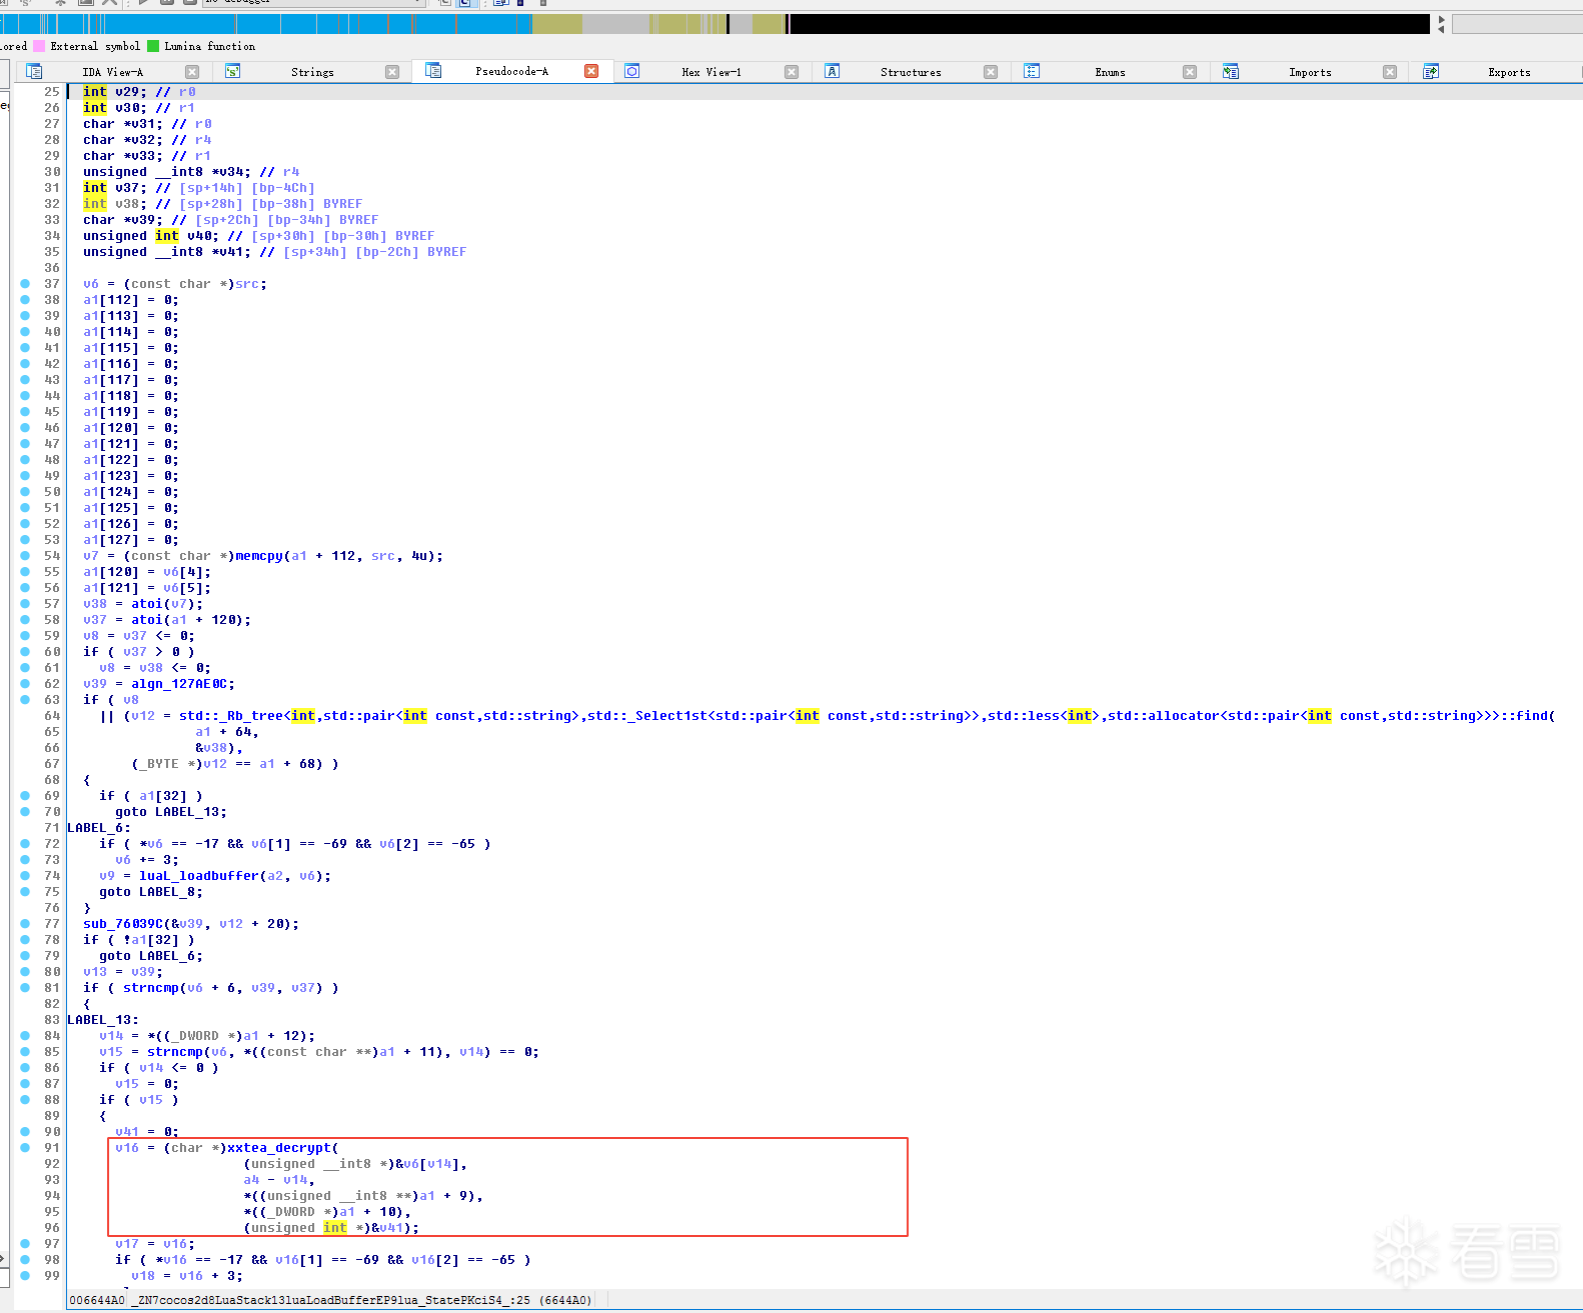Click 'a1[112] = 0;' on line 38
The height and width of the screenshot is (1313, 1583).
(x=131, y=300)
